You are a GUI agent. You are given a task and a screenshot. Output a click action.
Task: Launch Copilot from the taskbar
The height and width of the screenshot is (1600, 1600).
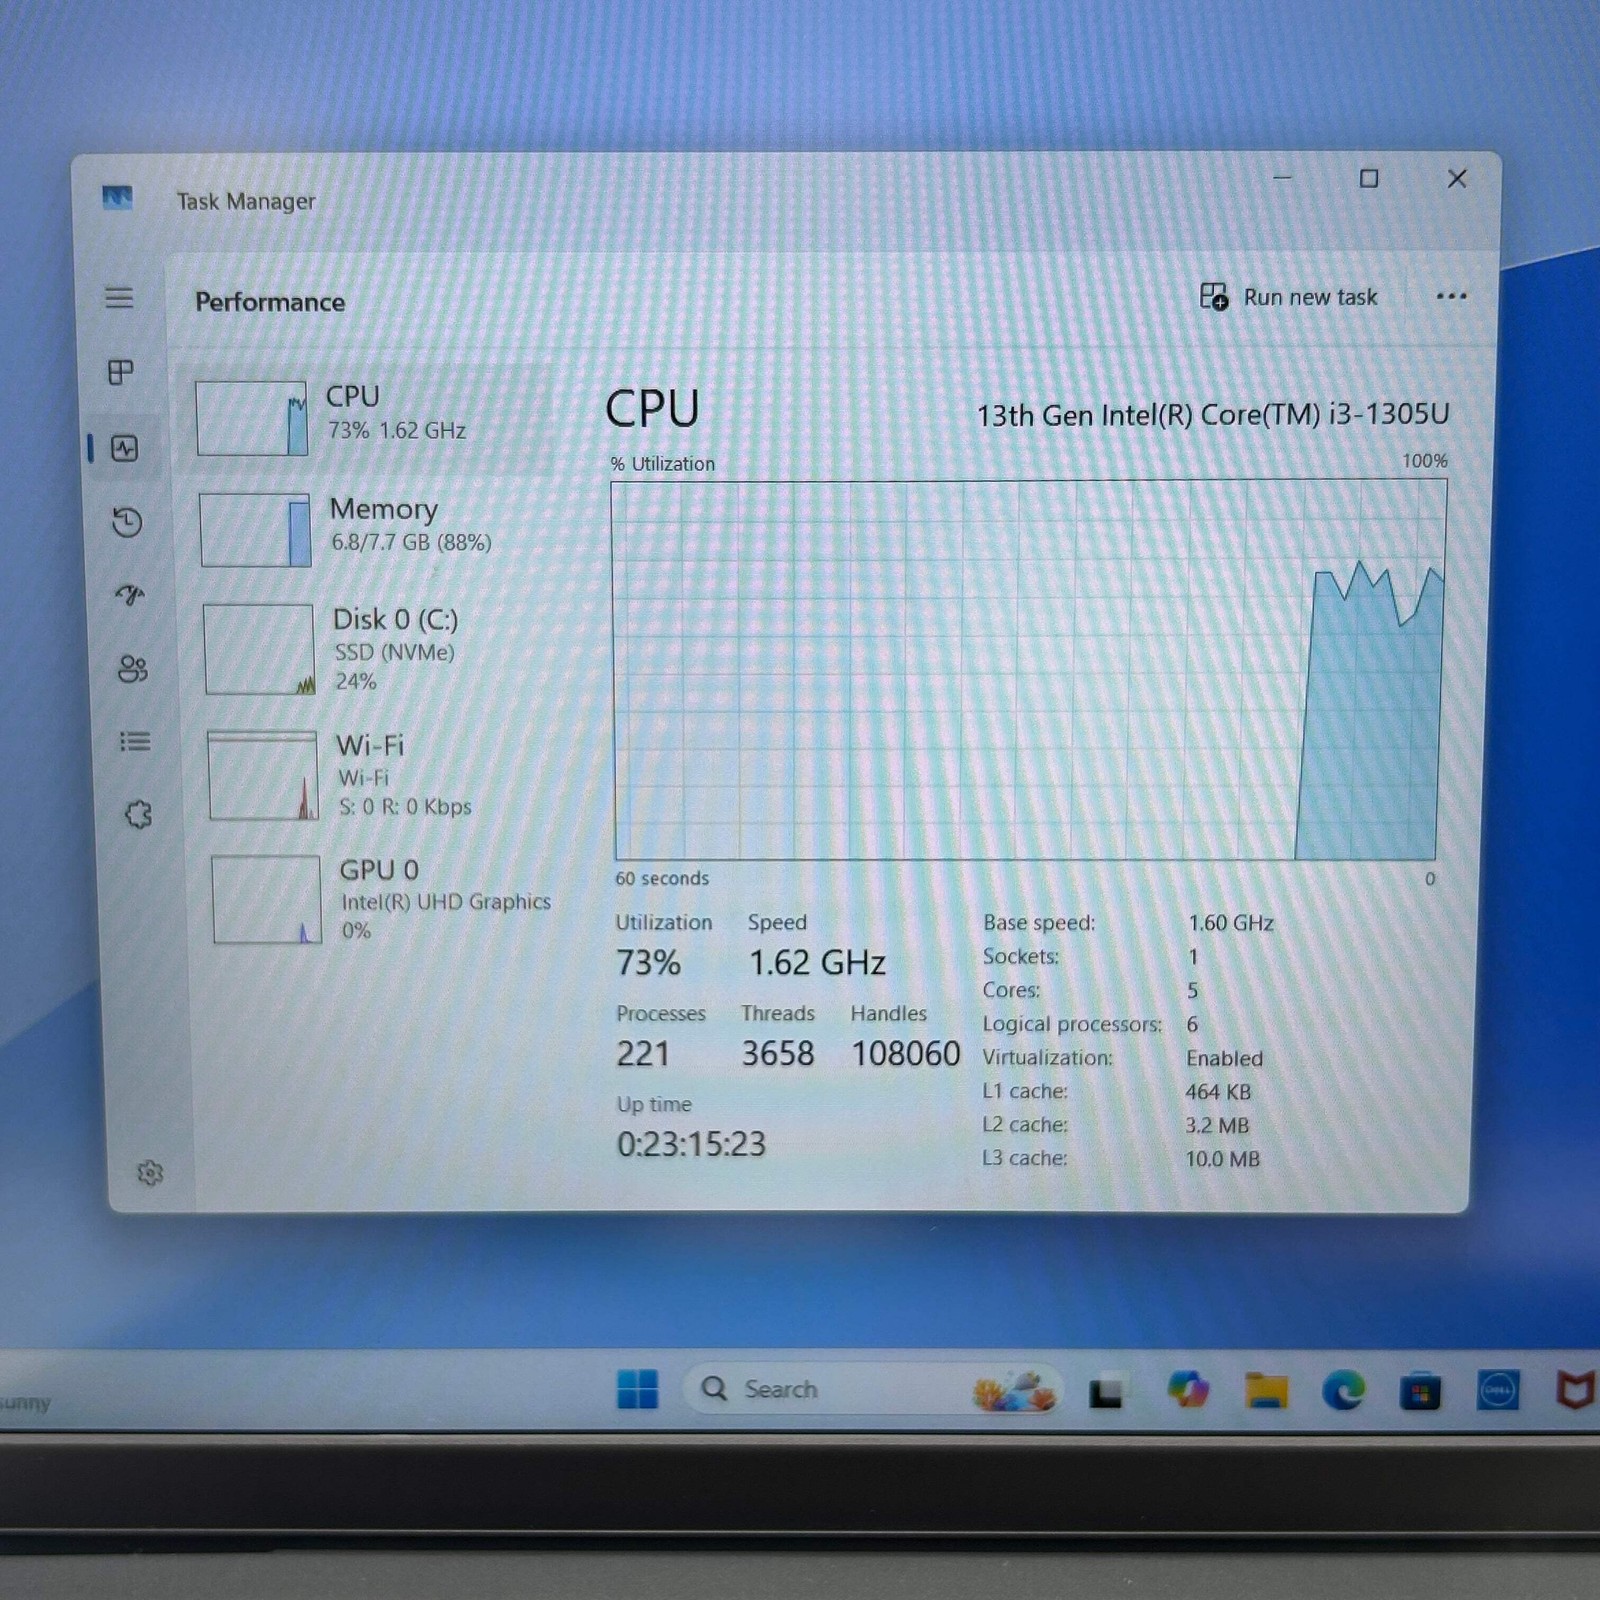pyautogui.click(x=1187, y=1389)
